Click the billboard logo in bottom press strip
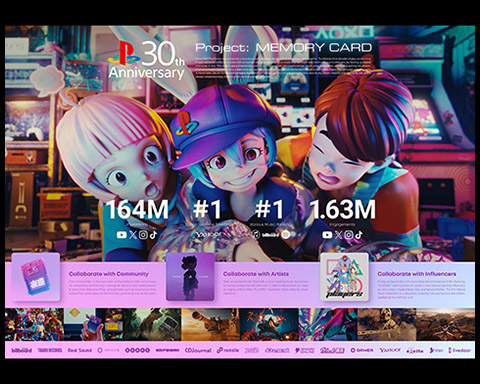This screenshot has height=384, width=480. point(22,350)
